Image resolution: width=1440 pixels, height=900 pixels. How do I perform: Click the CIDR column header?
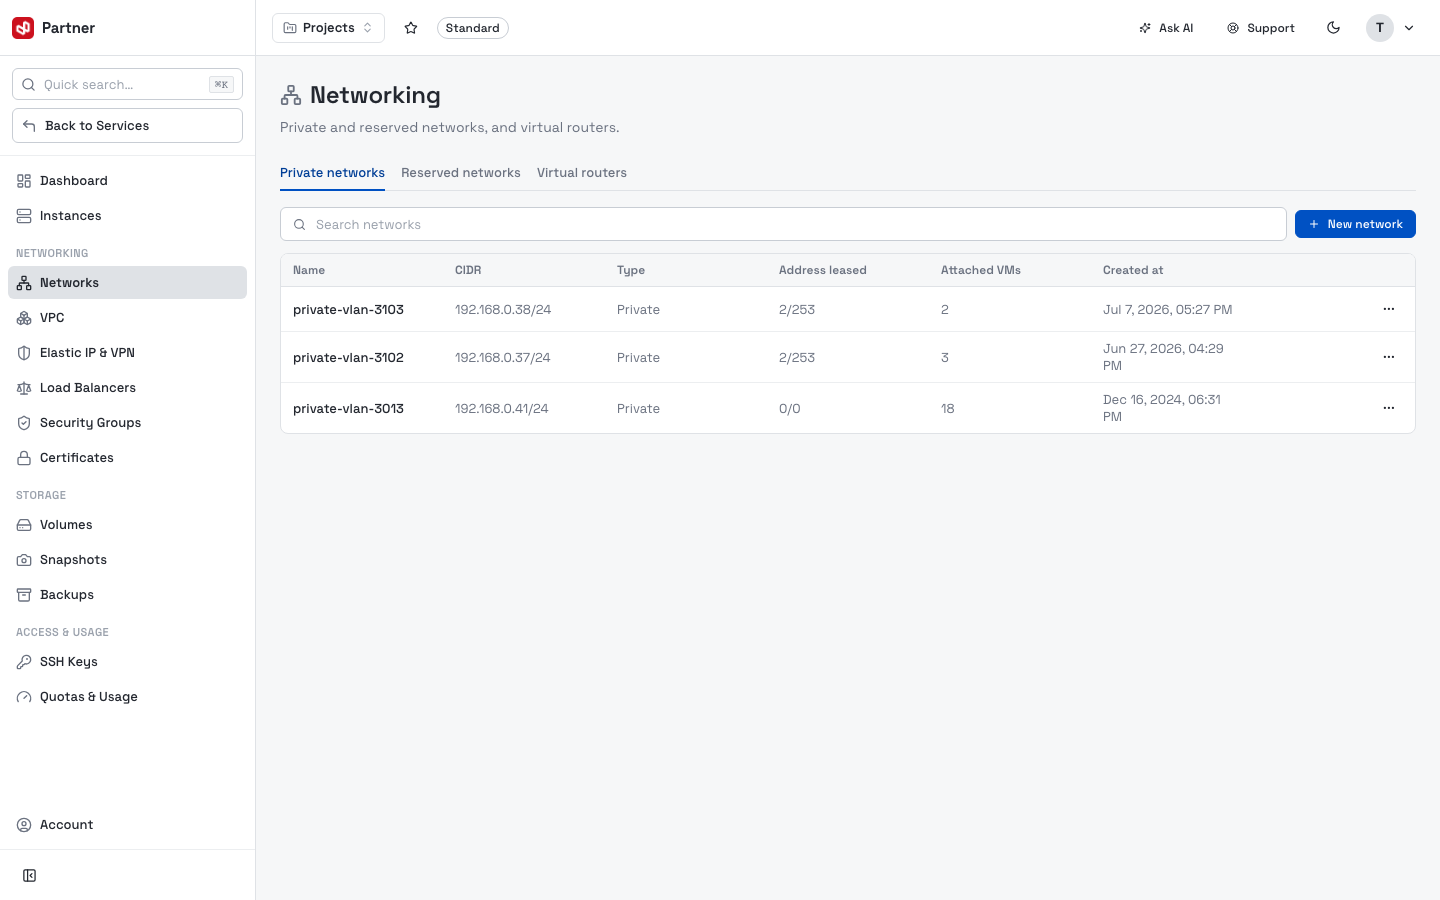[468, 270]
